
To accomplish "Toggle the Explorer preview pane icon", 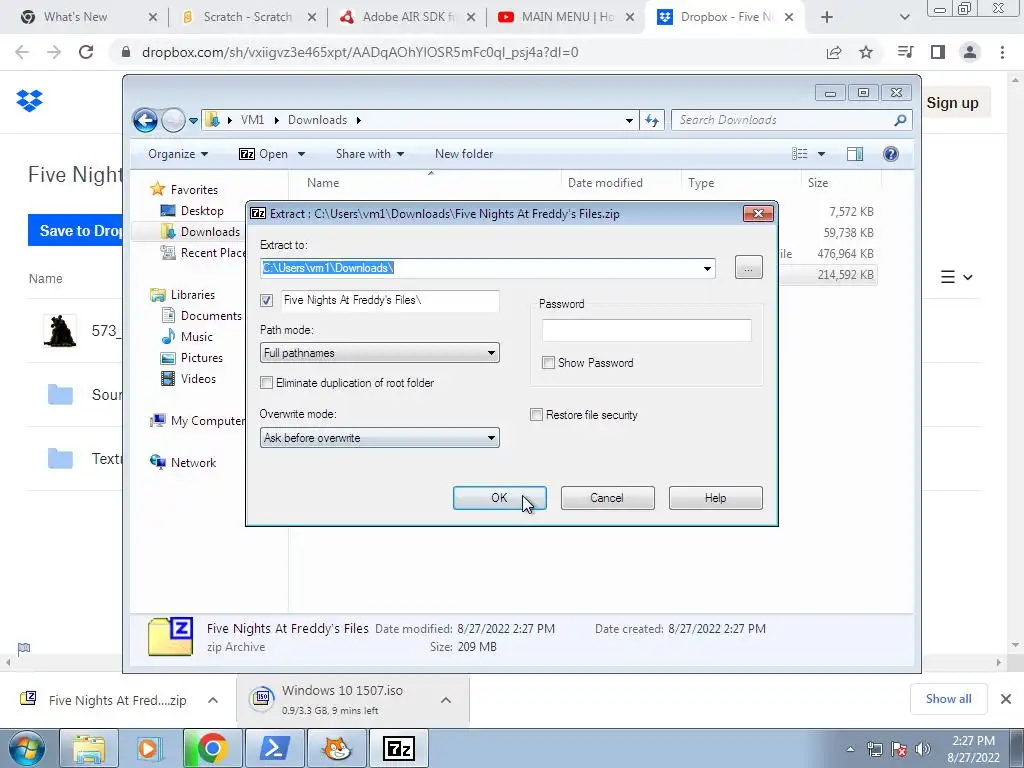I will coord(855,153).
